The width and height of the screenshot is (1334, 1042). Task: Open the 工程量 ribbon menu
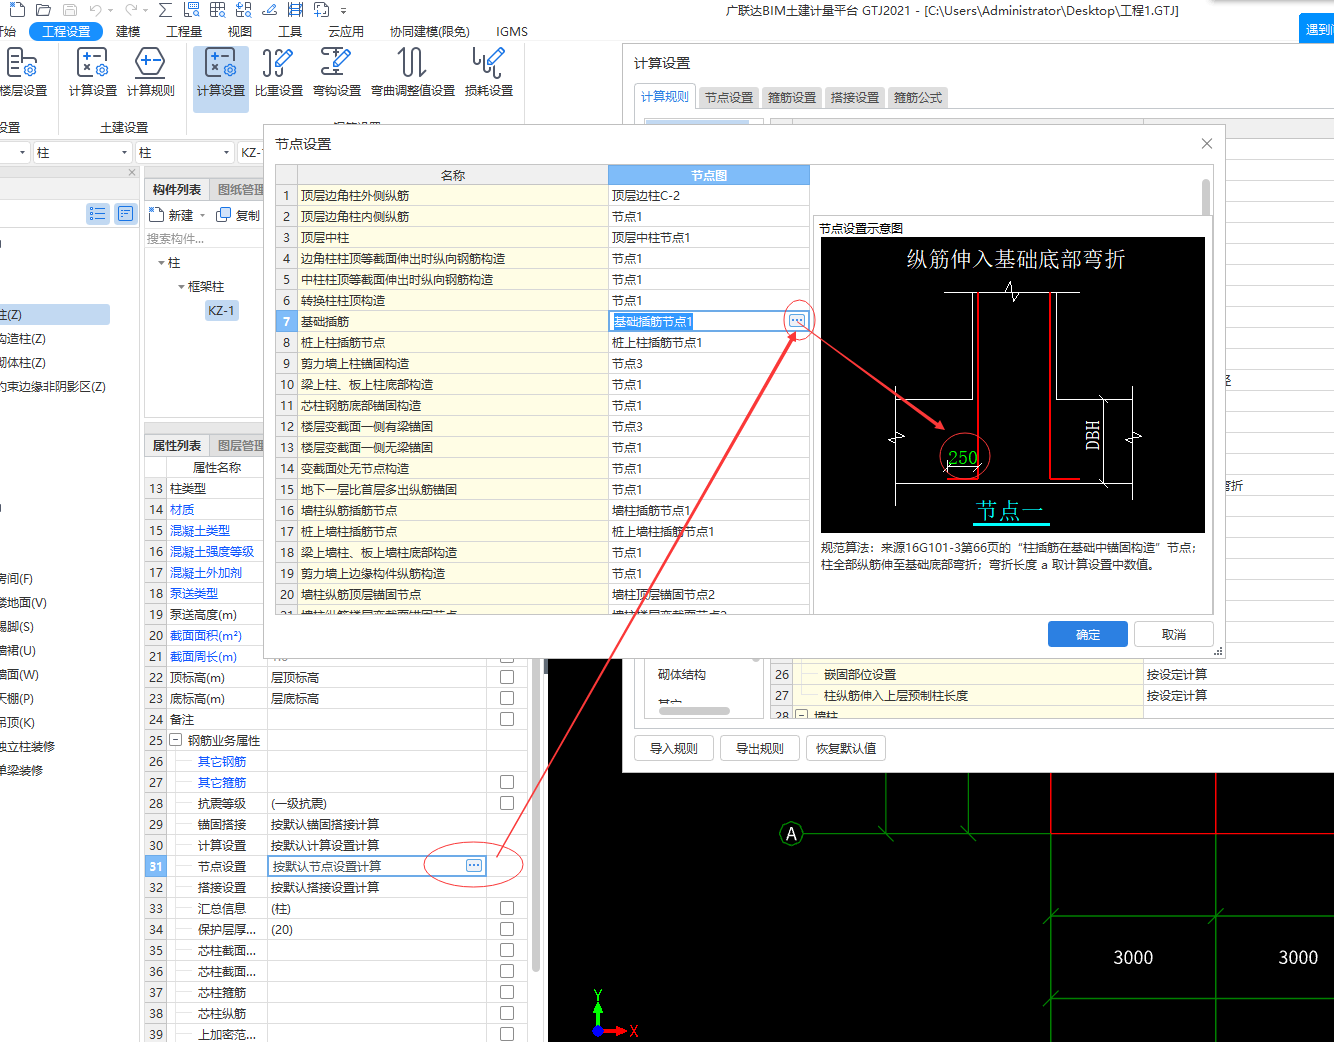pos(184,32)
